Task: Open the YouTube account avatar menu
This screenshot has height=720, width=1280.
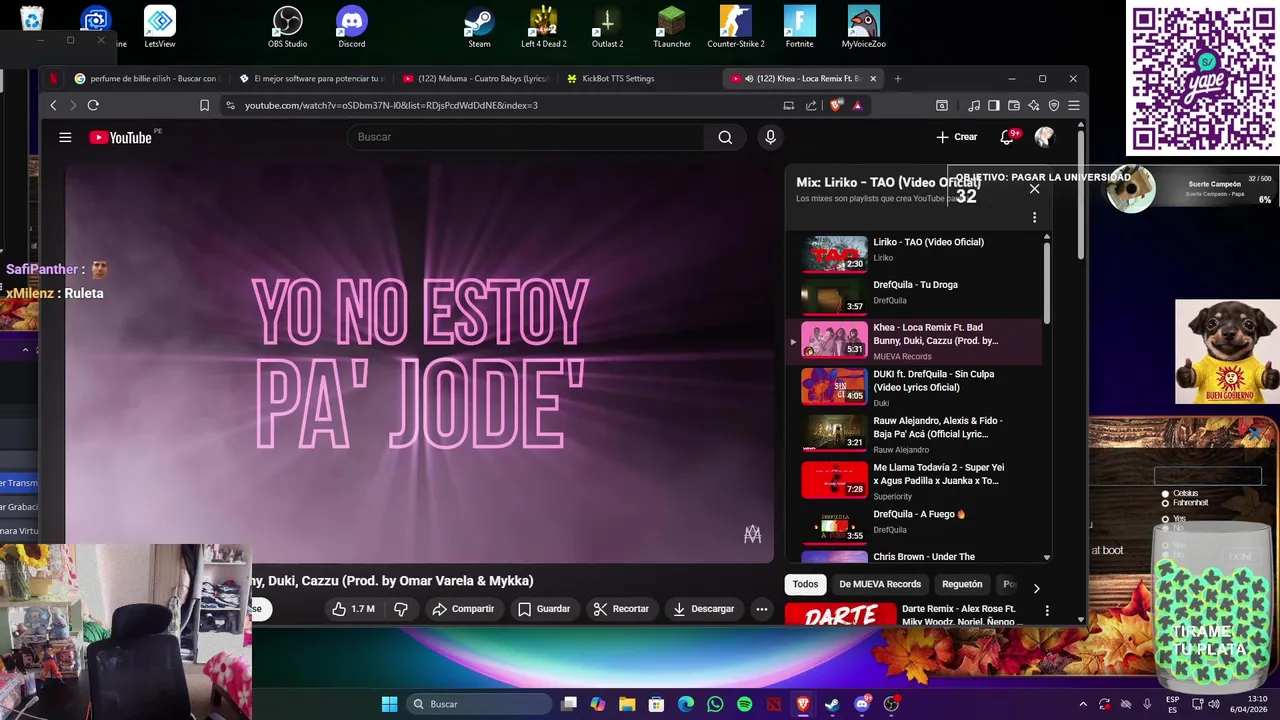Action: pyautogui.click(x=1044, y=137)
